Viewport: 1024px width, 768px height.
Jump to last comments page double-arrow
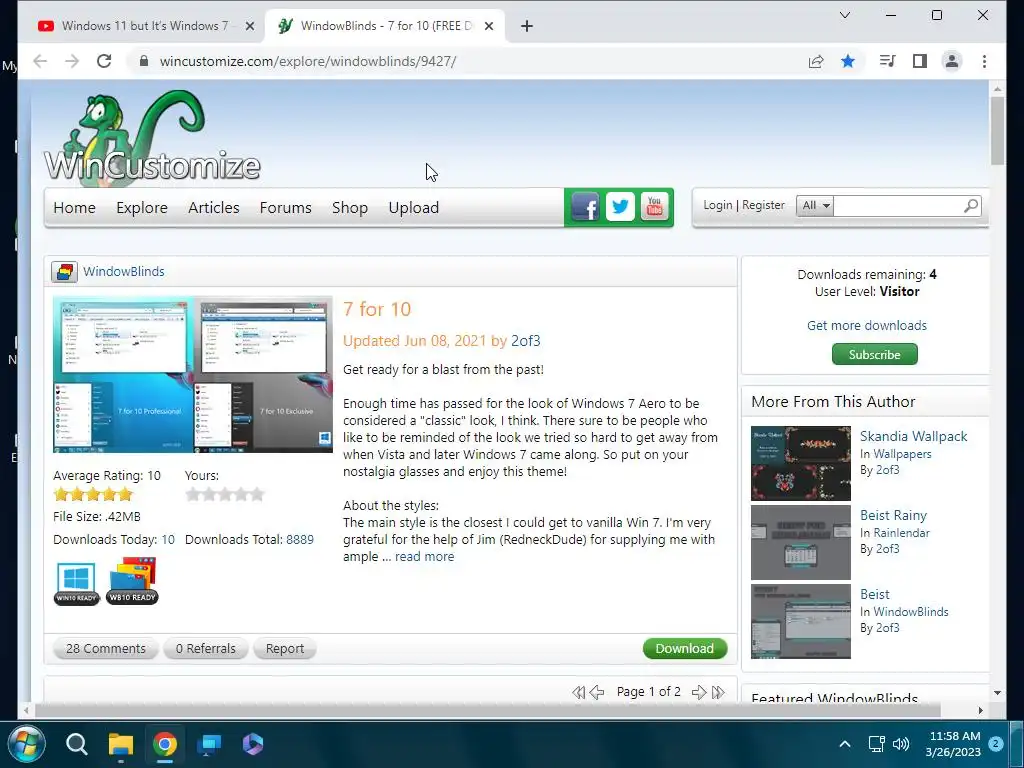718,692
